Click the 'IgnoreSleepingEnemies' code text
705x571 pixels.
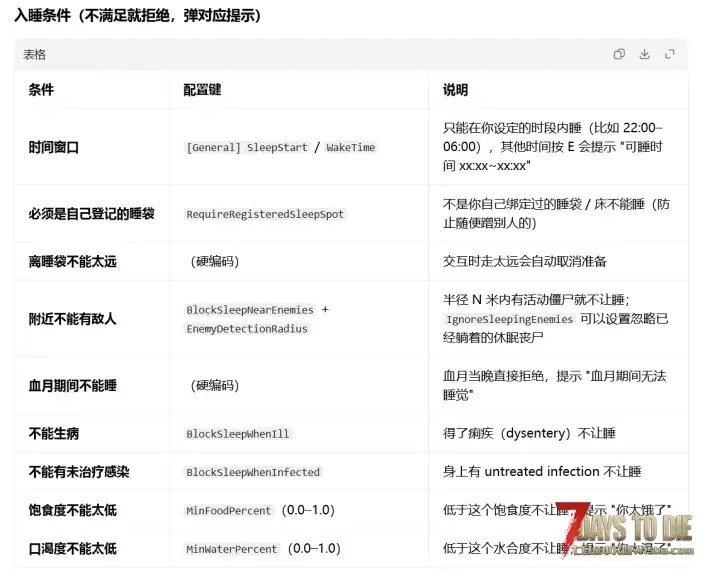pos(509,319)
